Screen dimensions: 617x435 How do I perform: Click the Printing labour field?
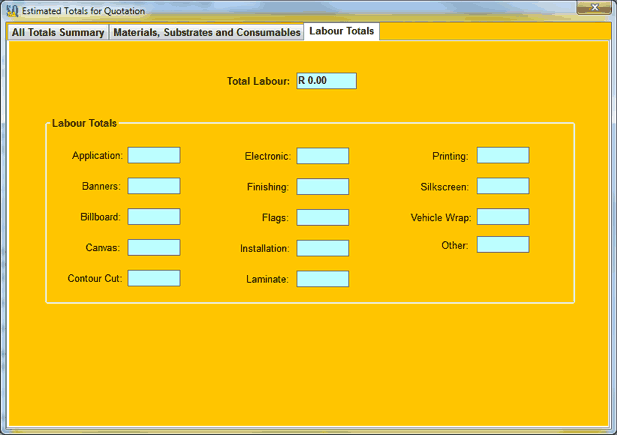[503, 155]
